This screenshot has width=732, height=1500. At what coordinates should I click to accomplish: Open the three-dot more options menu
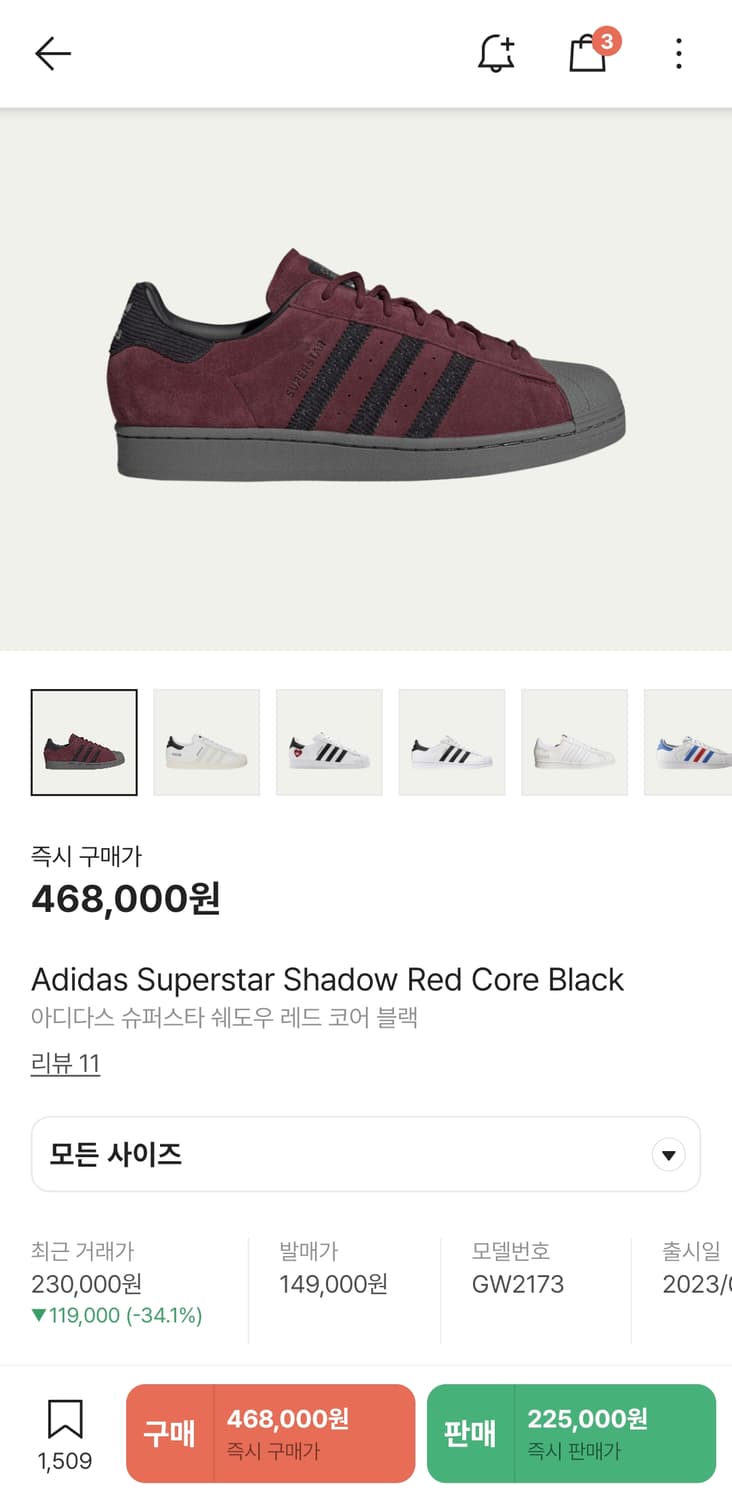point(678,53)
